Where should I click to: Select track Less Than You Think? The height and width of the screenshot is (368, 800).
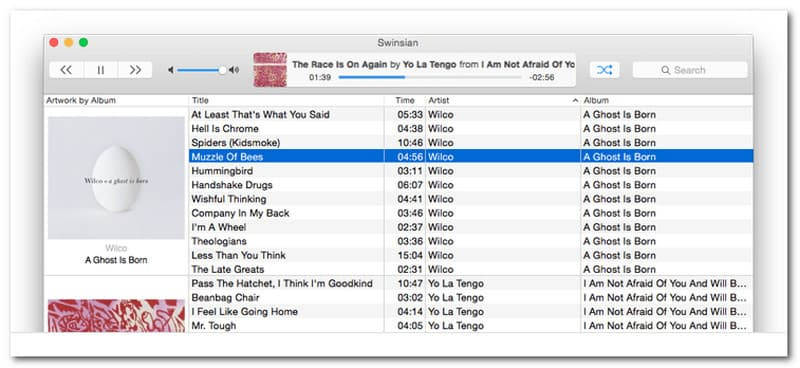click(470, 255)
